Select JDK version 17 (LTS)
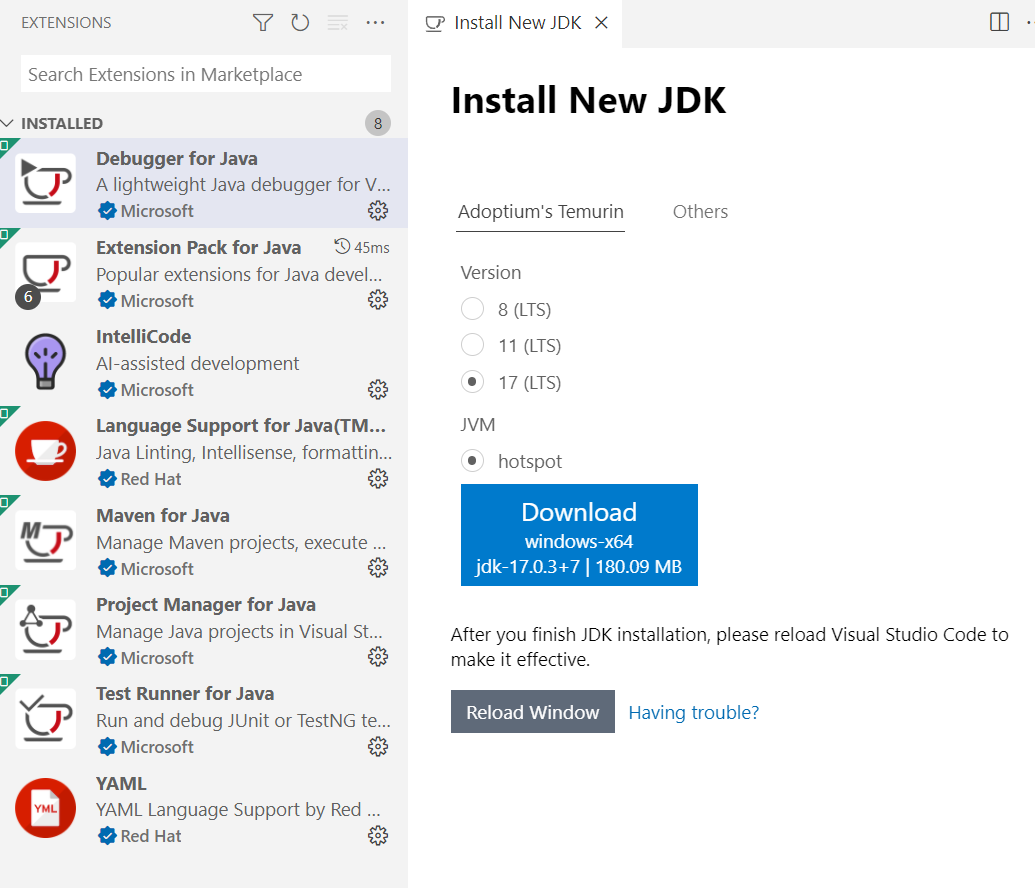This screenshot has width=1035, height=888. click(x=473, y=382)
